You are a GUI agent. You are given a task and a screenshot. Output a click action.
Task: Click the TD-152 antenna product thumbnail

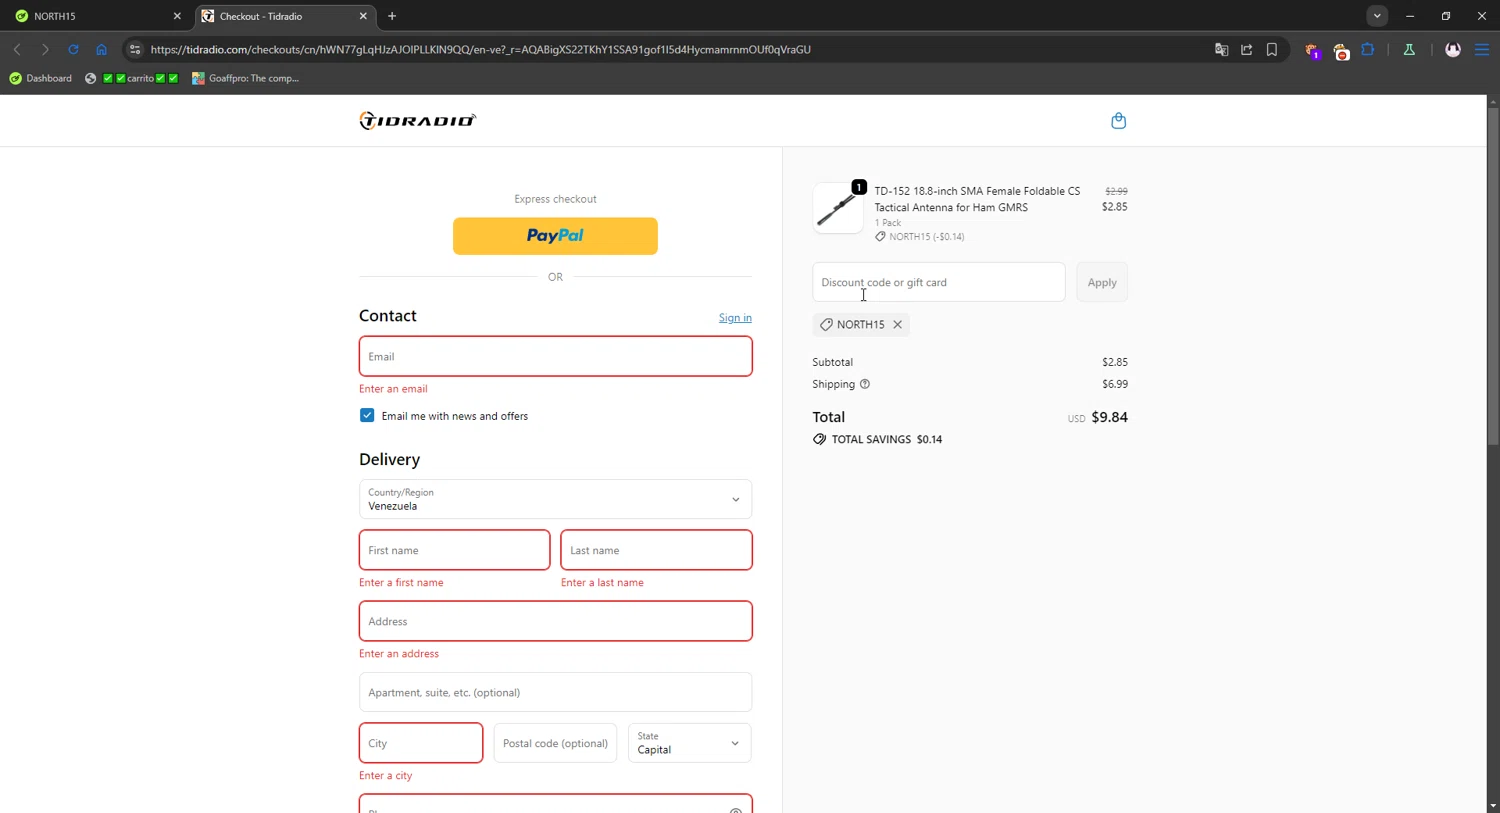838,208
